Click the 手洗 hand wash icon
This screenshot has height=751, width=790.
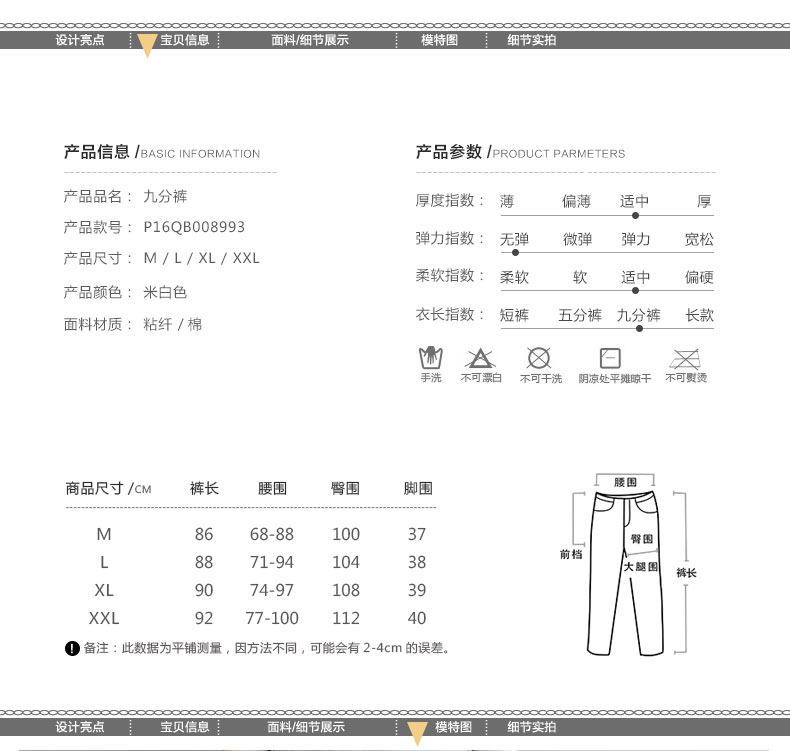(x=431, y=358)
